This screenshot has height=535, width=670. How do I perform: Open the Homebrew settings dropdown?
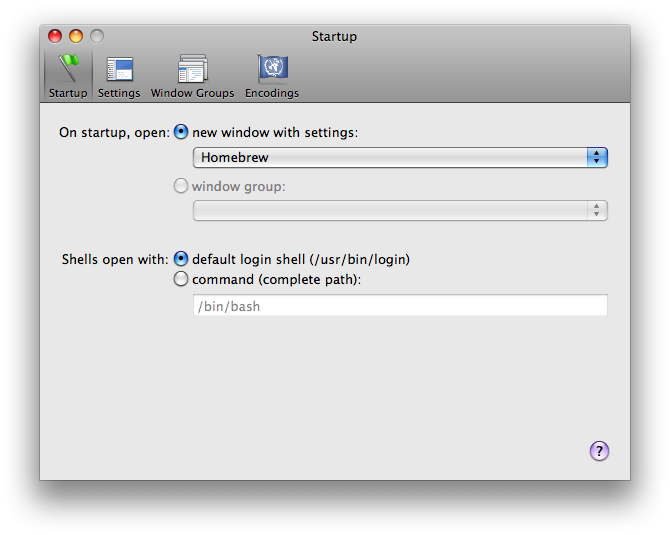400,157
